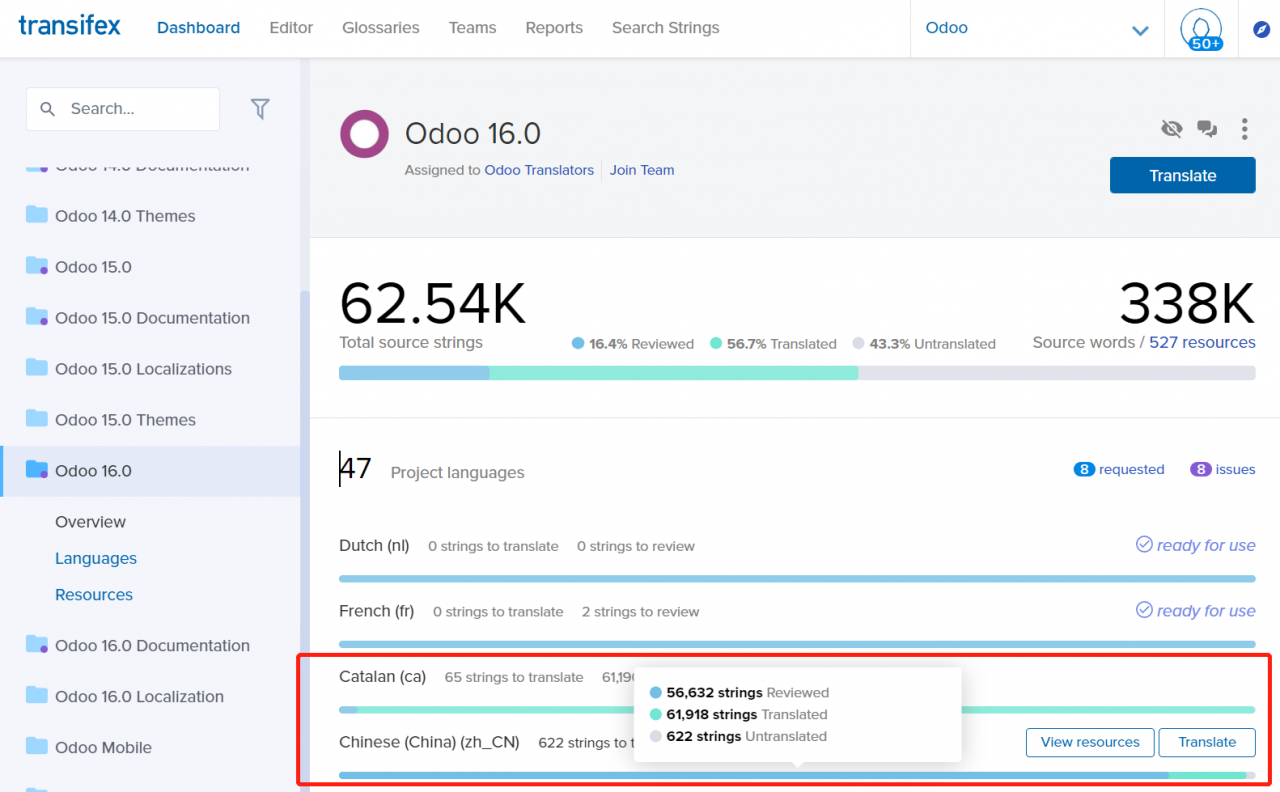Image resolution: width=1280 pixels, height=792 pixels.
Task: Click the notifications bell showing 50+
Action: 1201,28
